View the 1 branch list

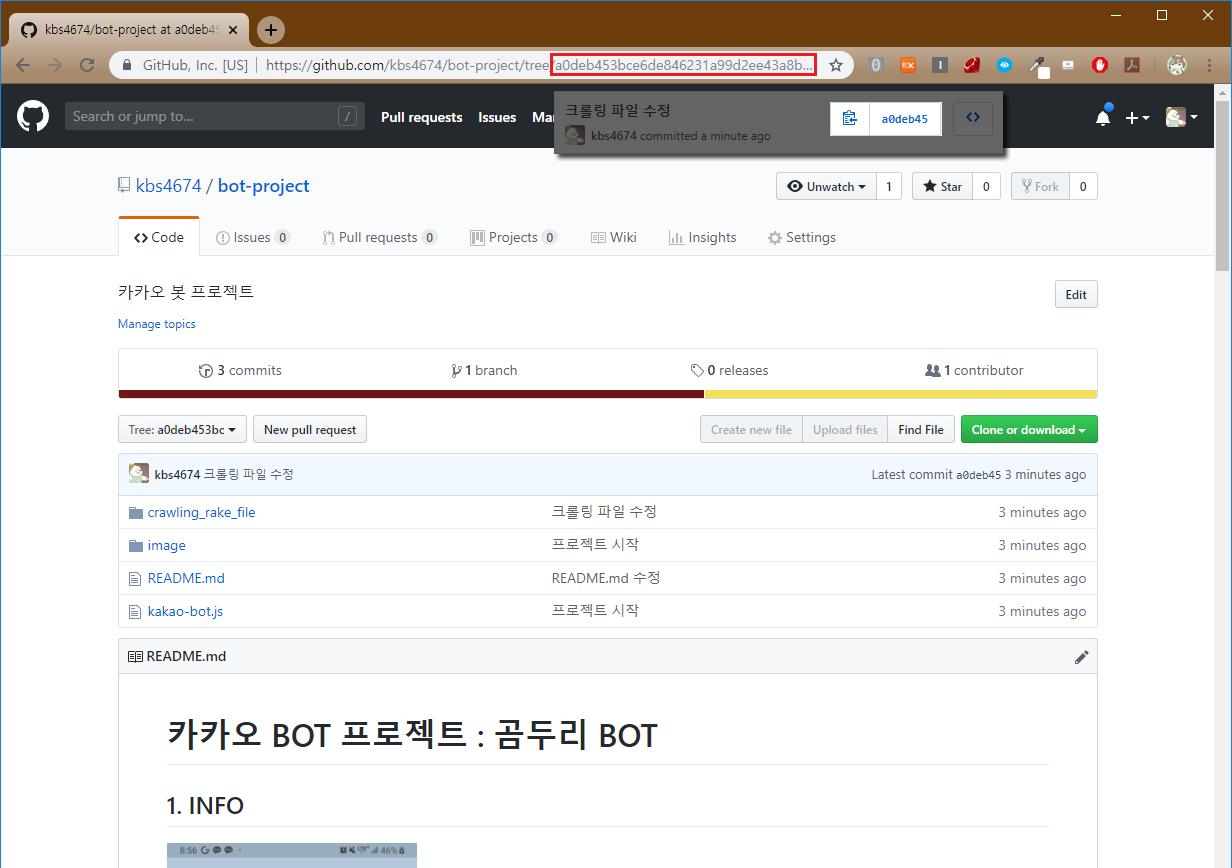(x=485, y=371)
